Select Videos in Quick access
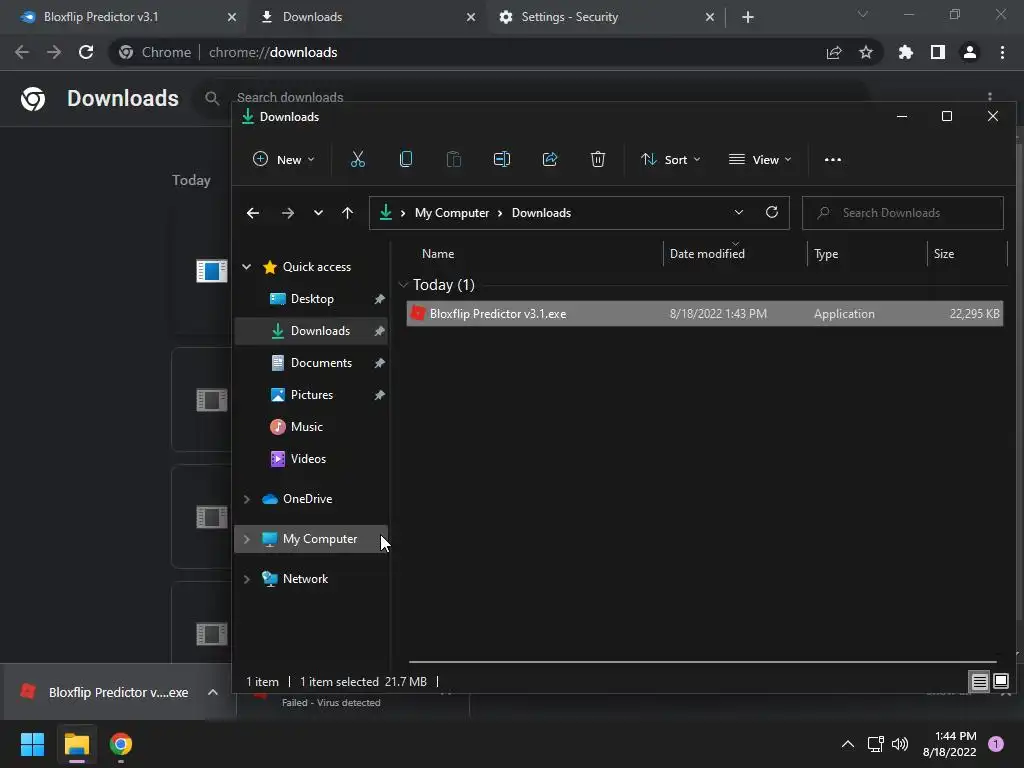The image size is (1024, 768). [x=312, y=458]
